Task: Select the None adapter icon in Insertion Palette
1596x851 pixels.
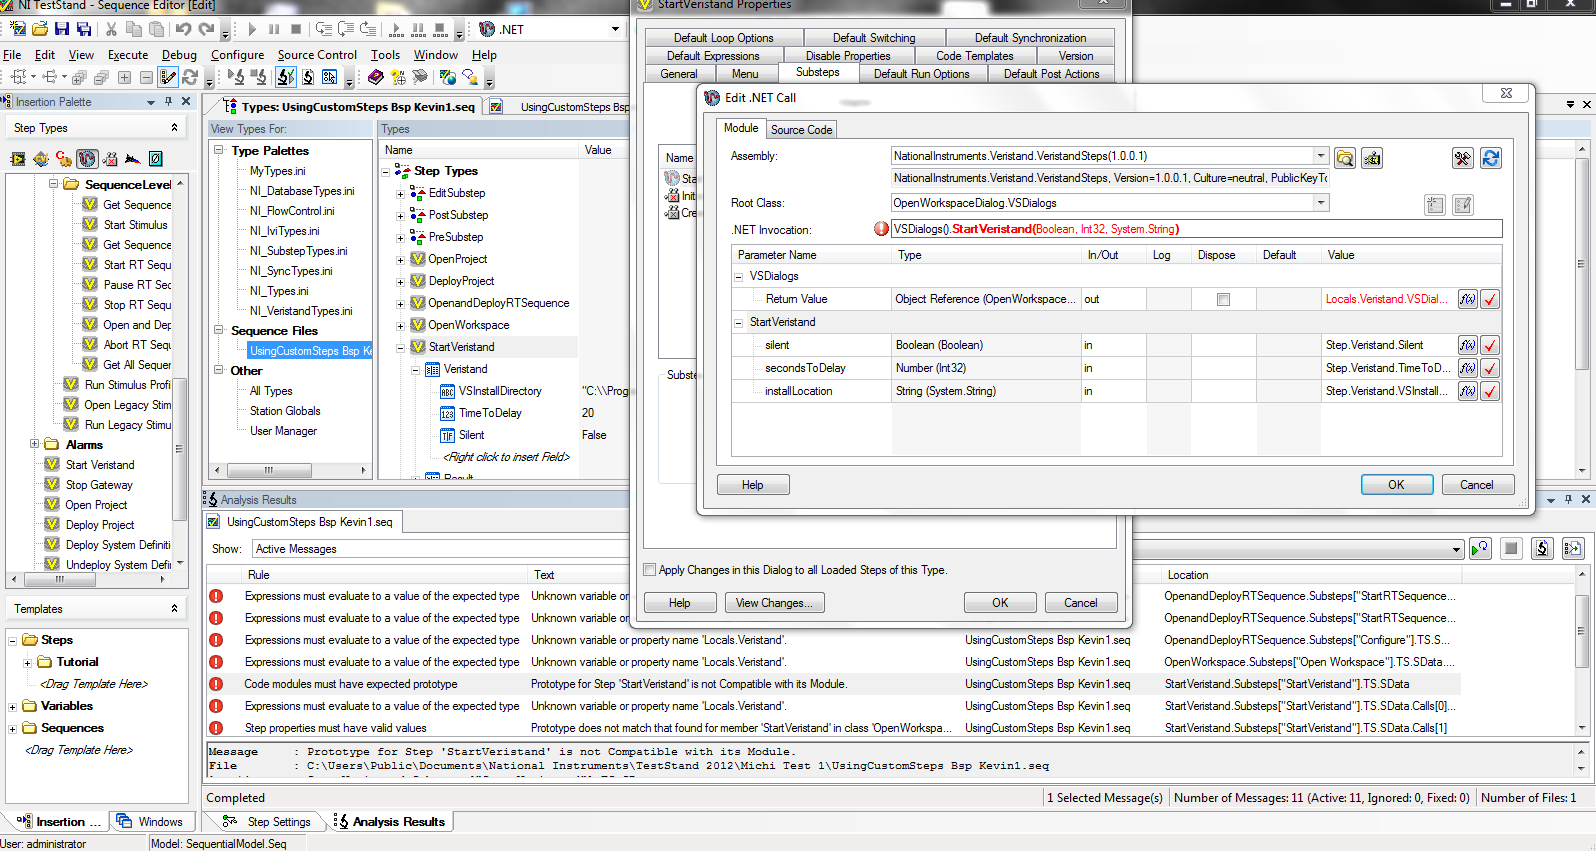Action: coord(156,158)
